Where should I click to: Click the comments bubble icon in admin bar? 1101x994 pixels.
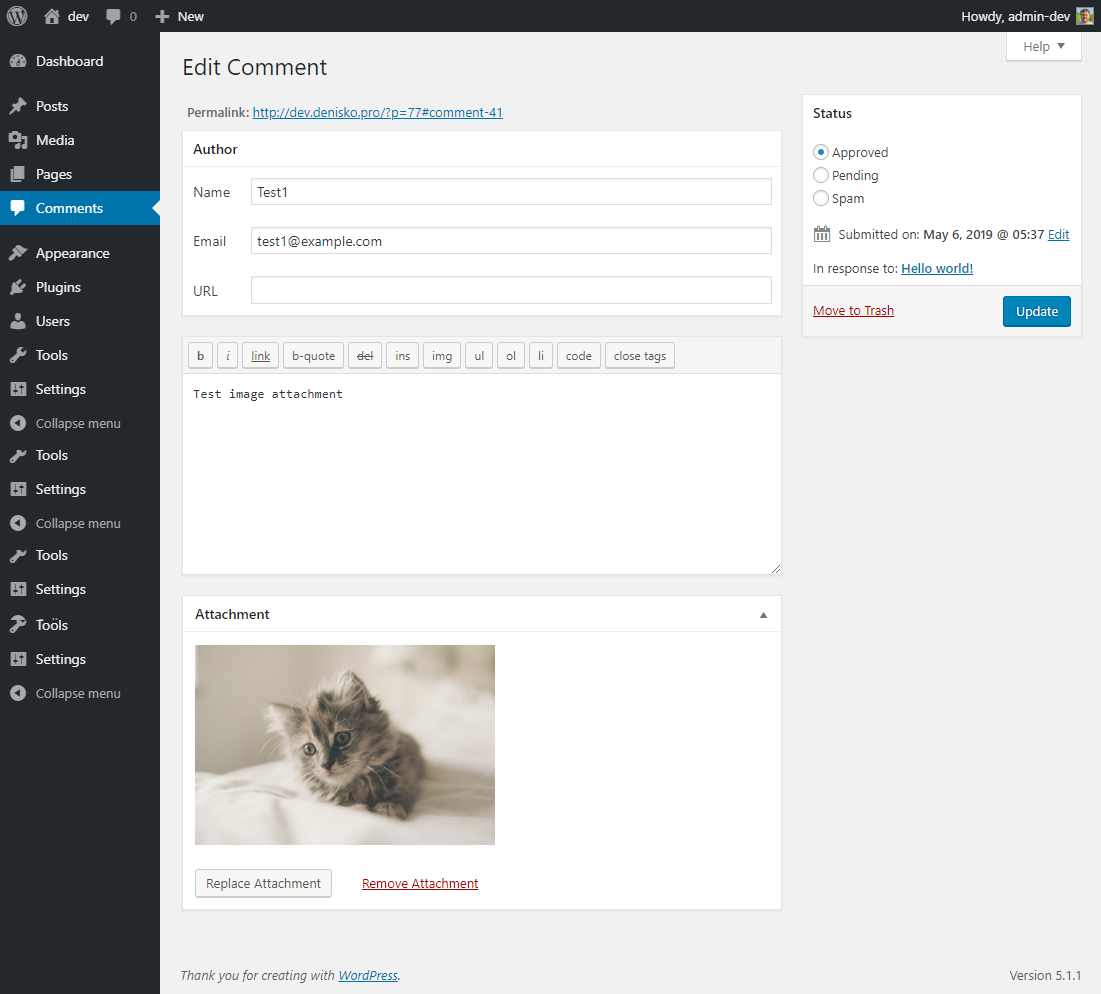[x=114, y=16]
